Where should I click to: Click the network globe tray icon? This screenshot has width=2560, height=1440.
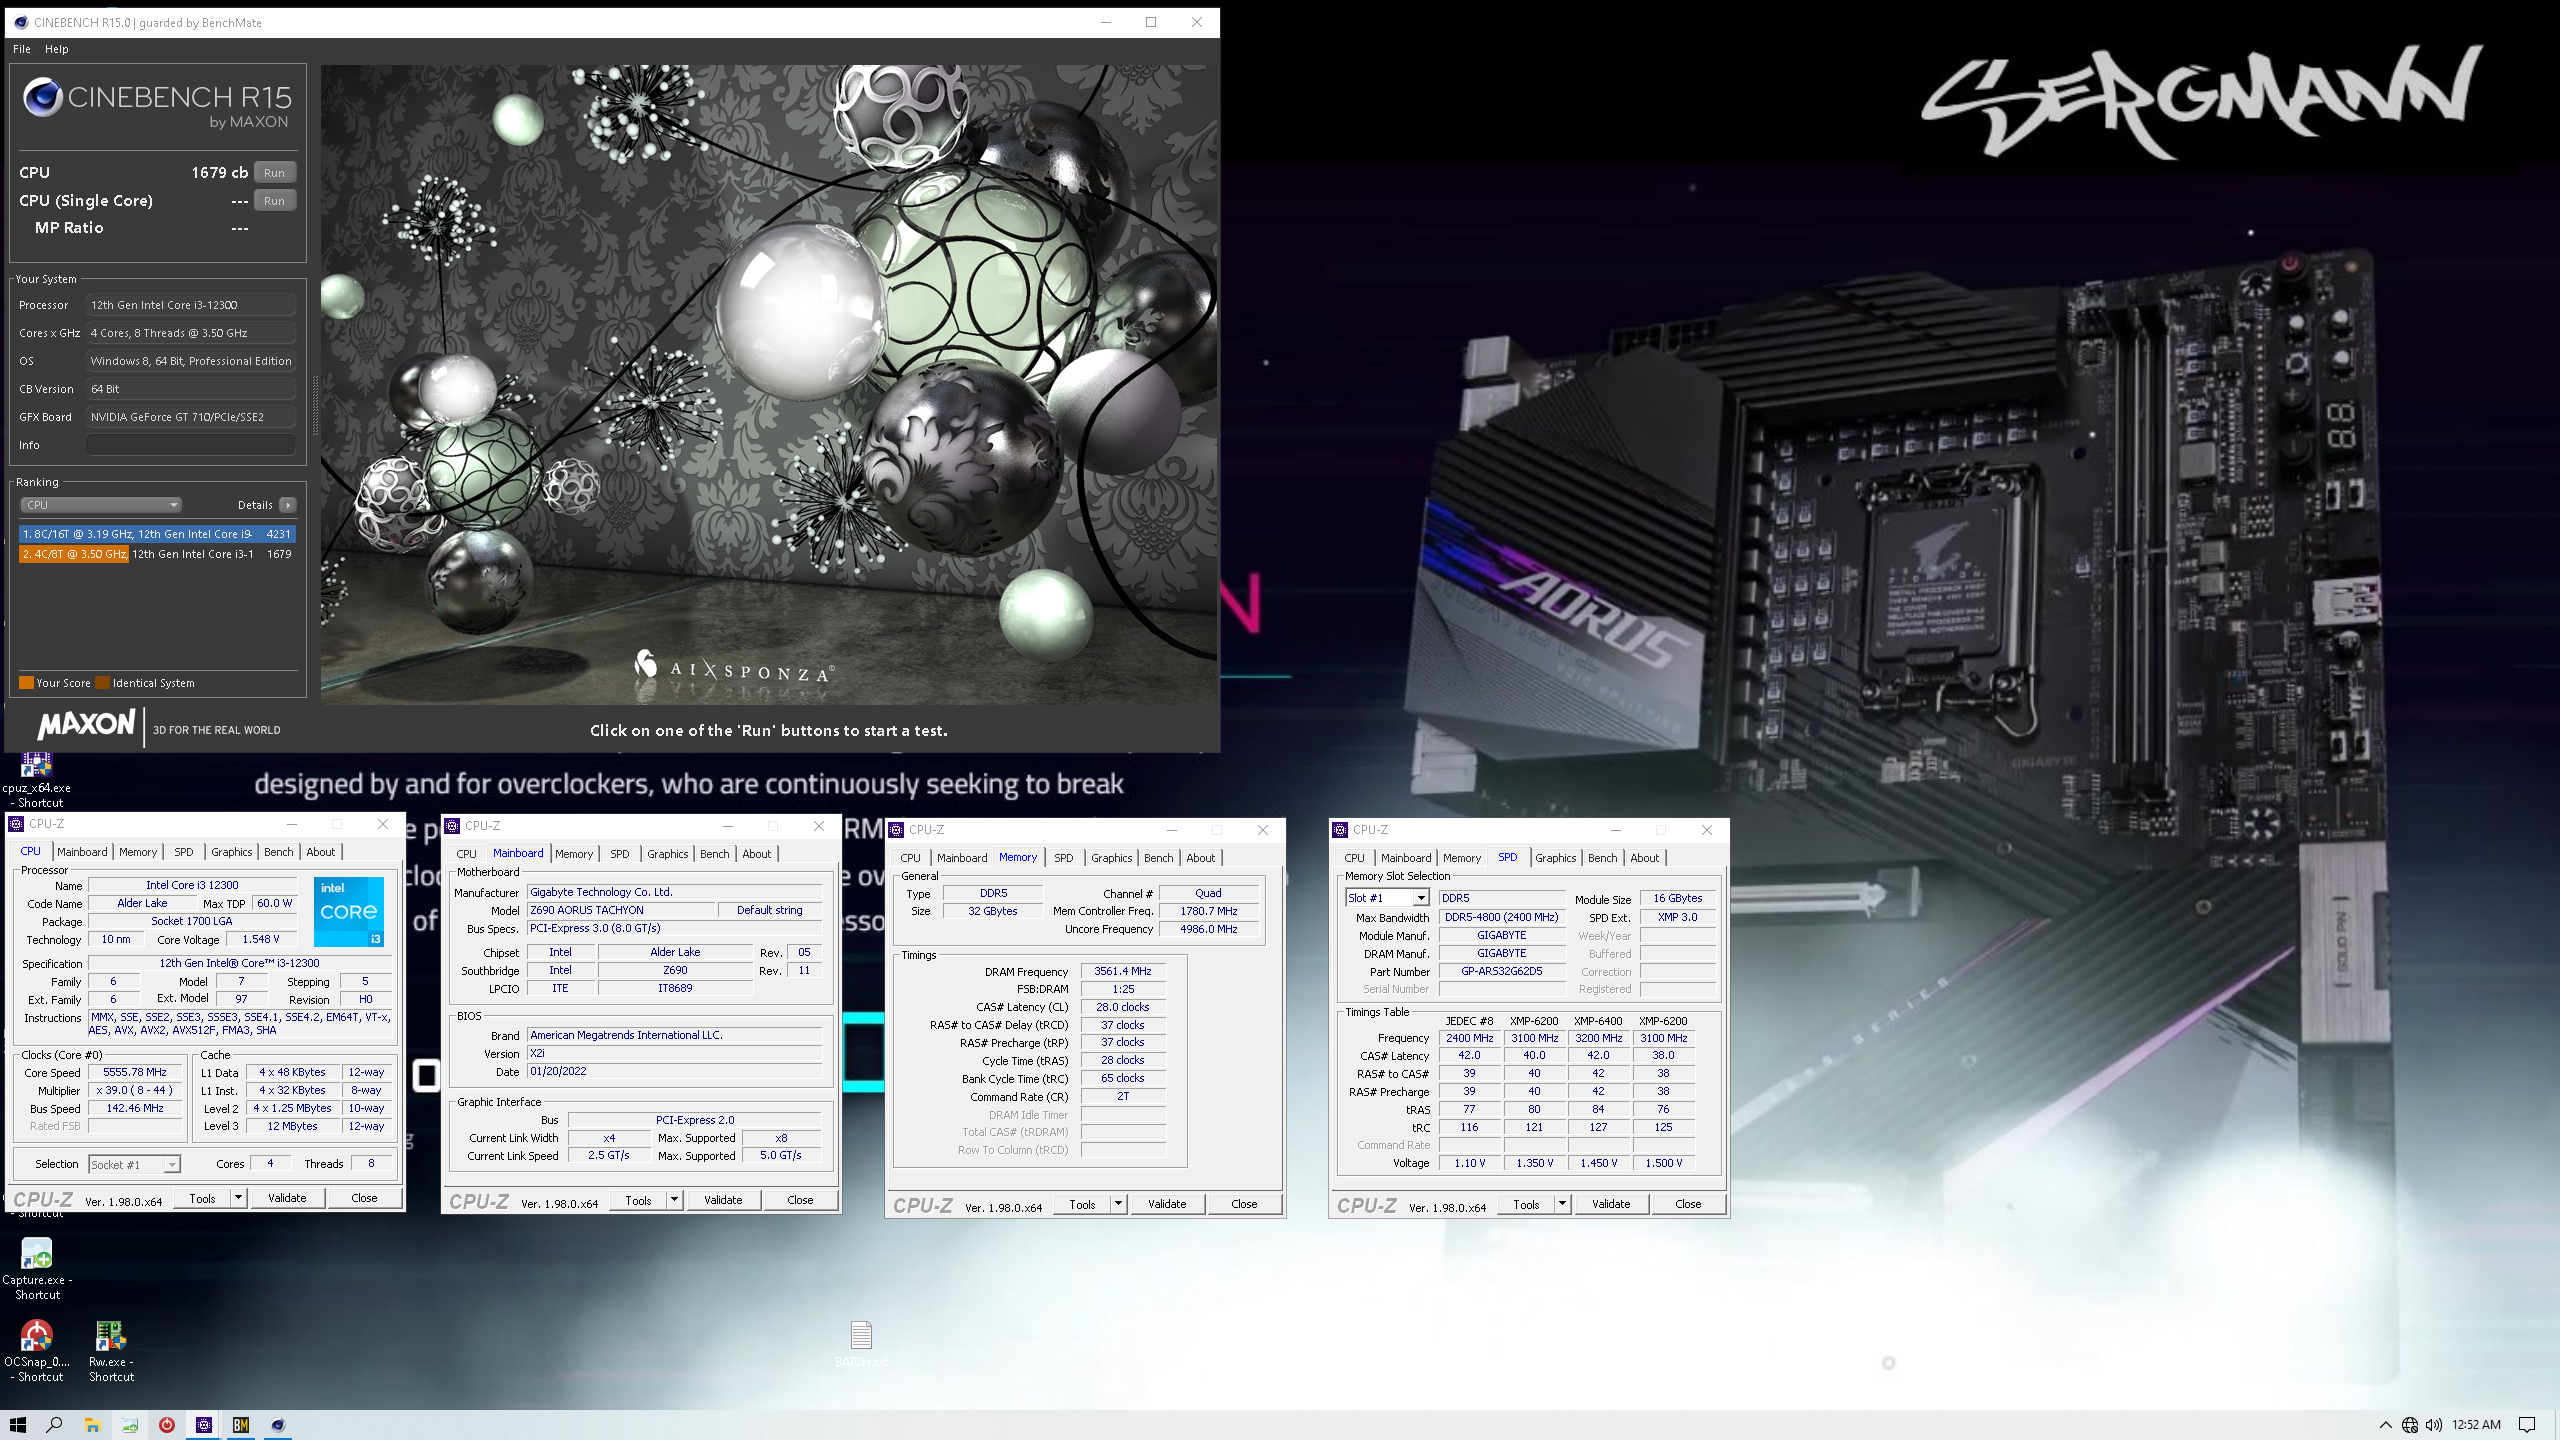2410,1425
